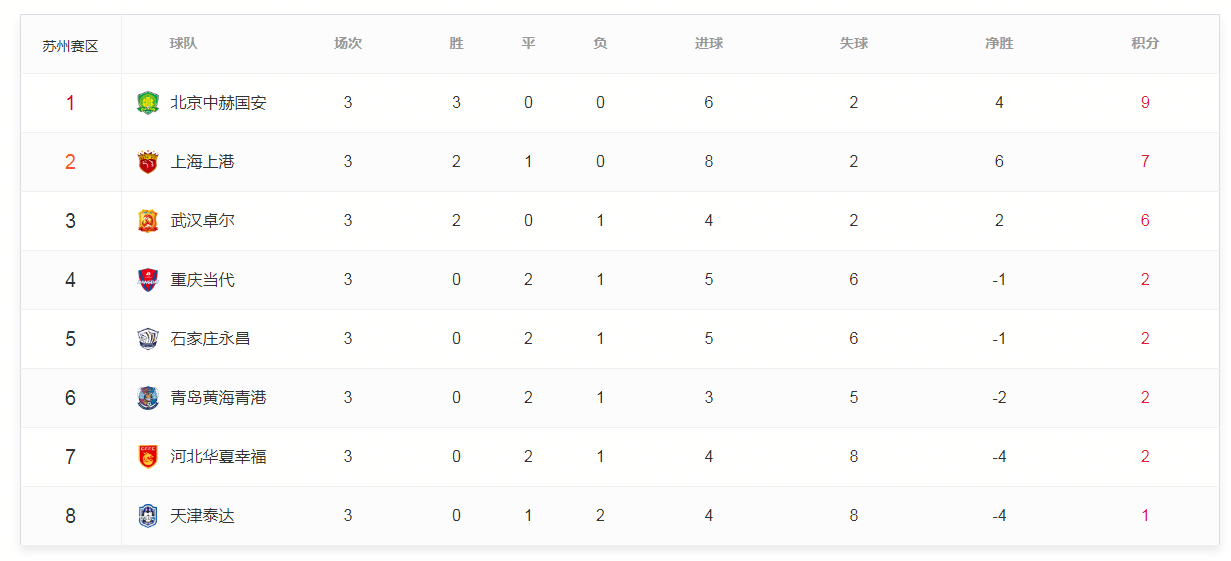Open the 北京中赫国安 team name link

218,103
